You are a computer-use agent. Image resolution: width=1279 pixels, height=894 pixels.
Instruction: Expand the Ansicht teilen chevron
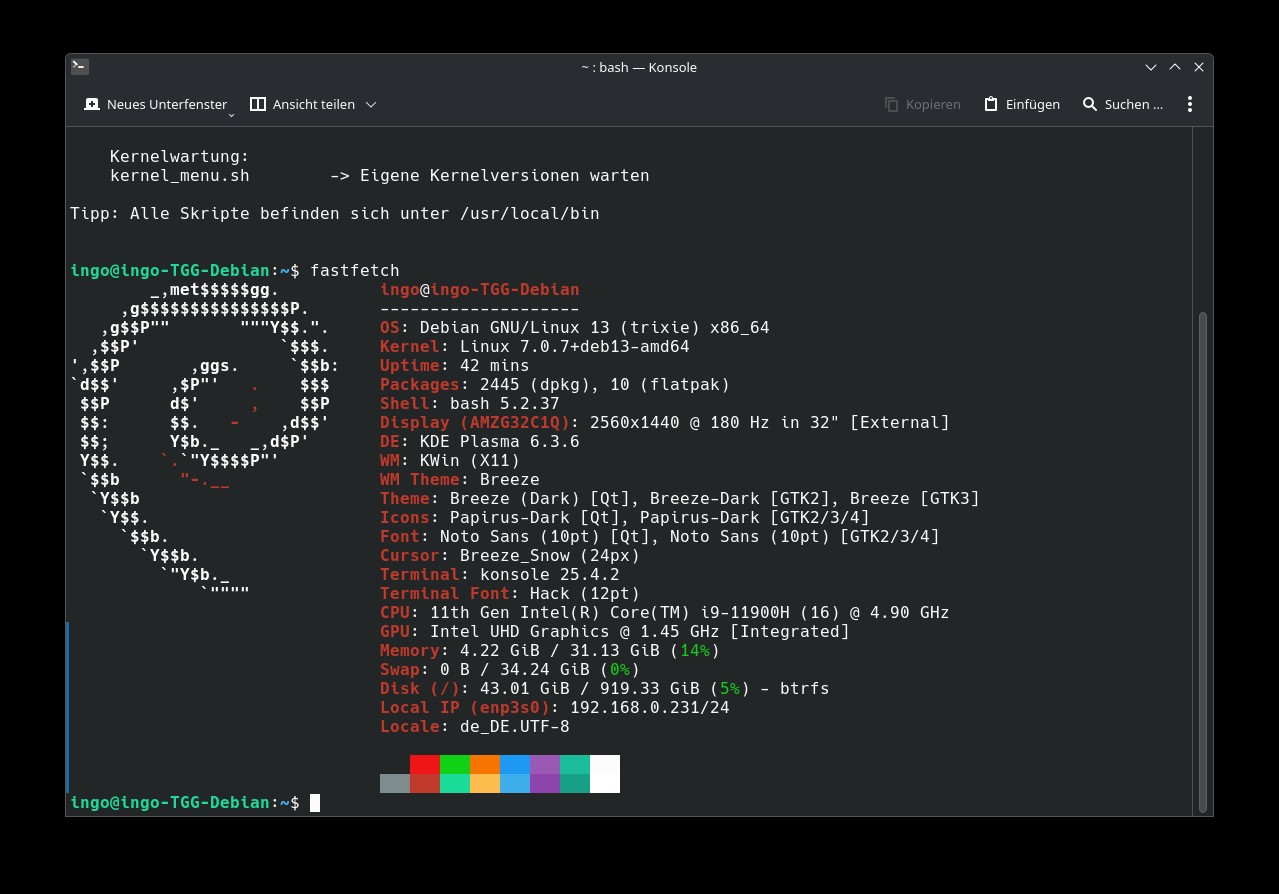pyautogui.click(x=371, y=104)
